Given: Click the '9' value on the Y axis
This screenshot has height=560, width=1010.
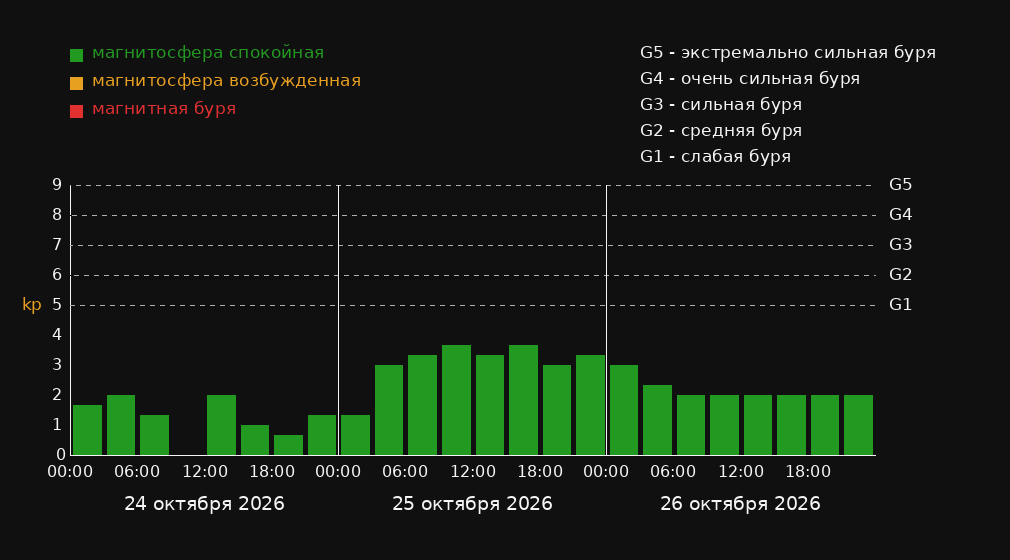Looking at the screenshot, I should (x=57, y=185).
